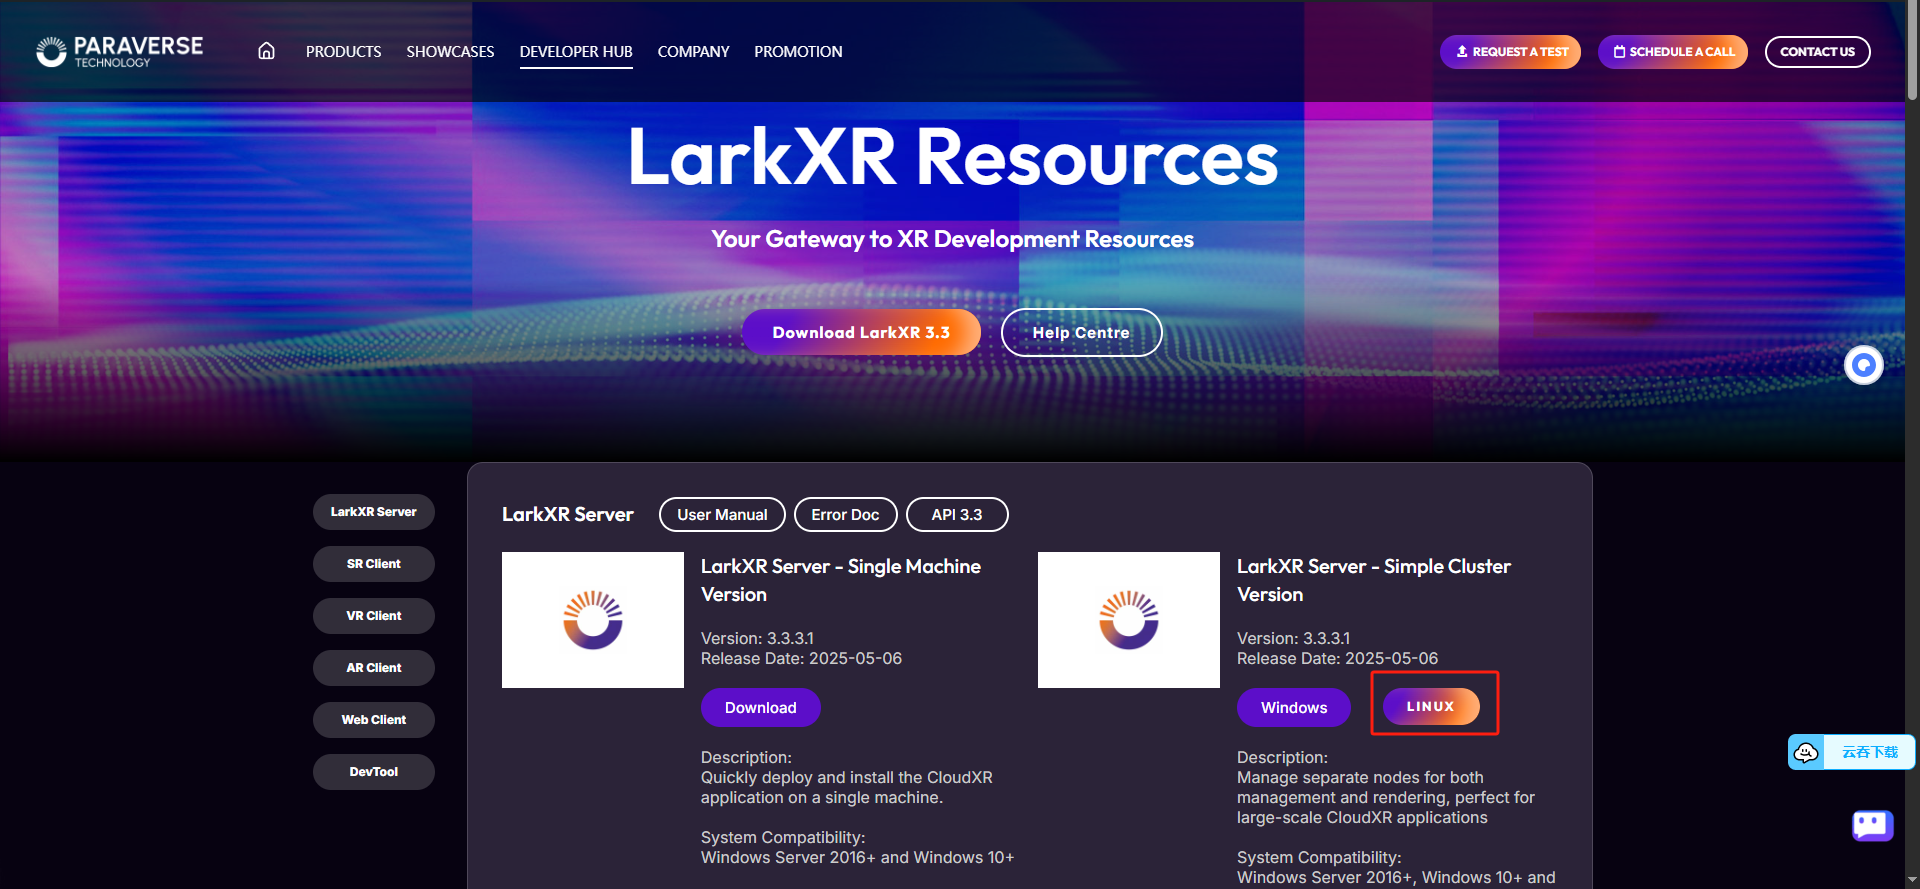The width and height of the screenshot is (1920, 889).
Task: Open the DEVELOPER HUB menu
Action: tap(576, 52)
